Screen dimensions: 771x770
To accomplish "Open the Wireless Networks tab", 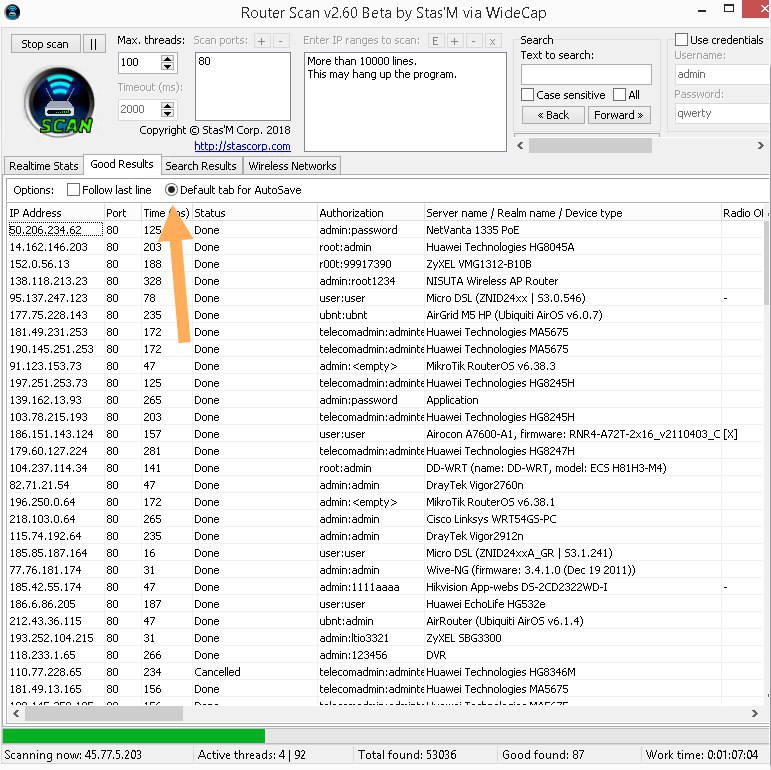I will point(292,166).
